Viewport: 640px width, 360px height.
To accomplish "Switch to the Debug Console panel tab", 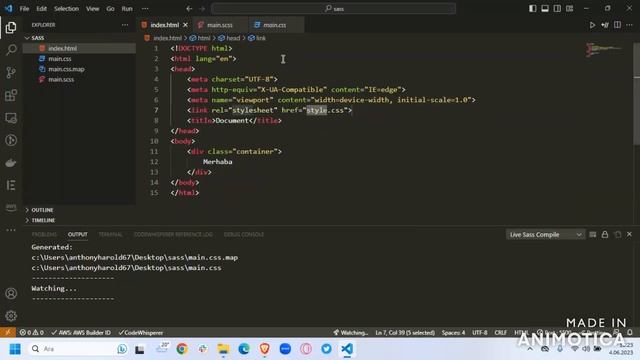I will 244,234.
